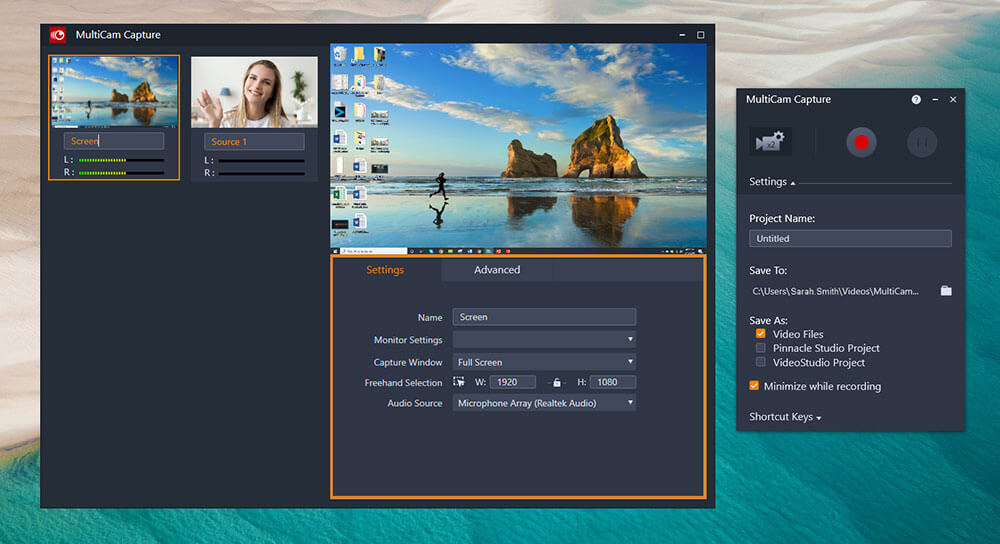The height and width of the screenshot is (544, 1000).
Task: Browse Save To folder icon
Action: tap(946, 291)
